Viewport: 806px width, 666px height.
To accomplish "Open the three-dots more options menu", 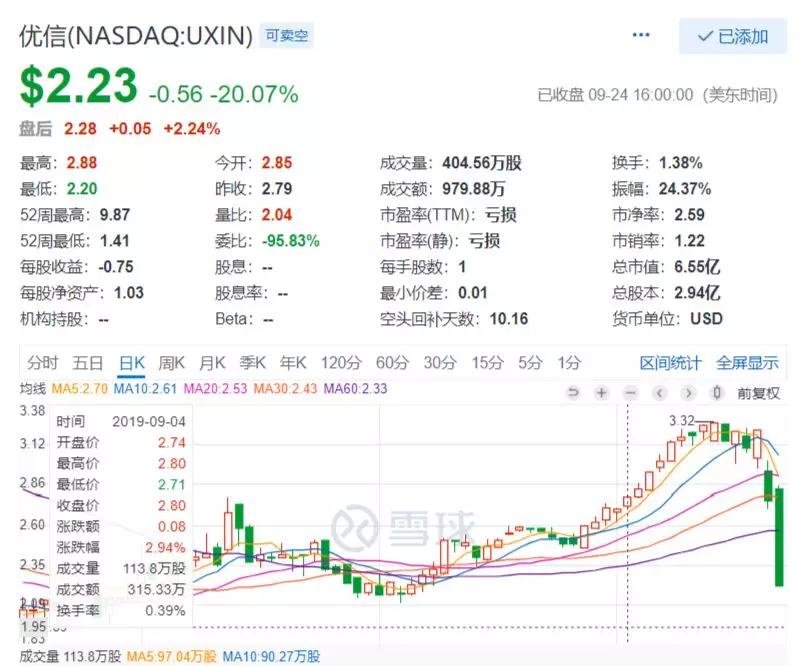I will [640, 35].
